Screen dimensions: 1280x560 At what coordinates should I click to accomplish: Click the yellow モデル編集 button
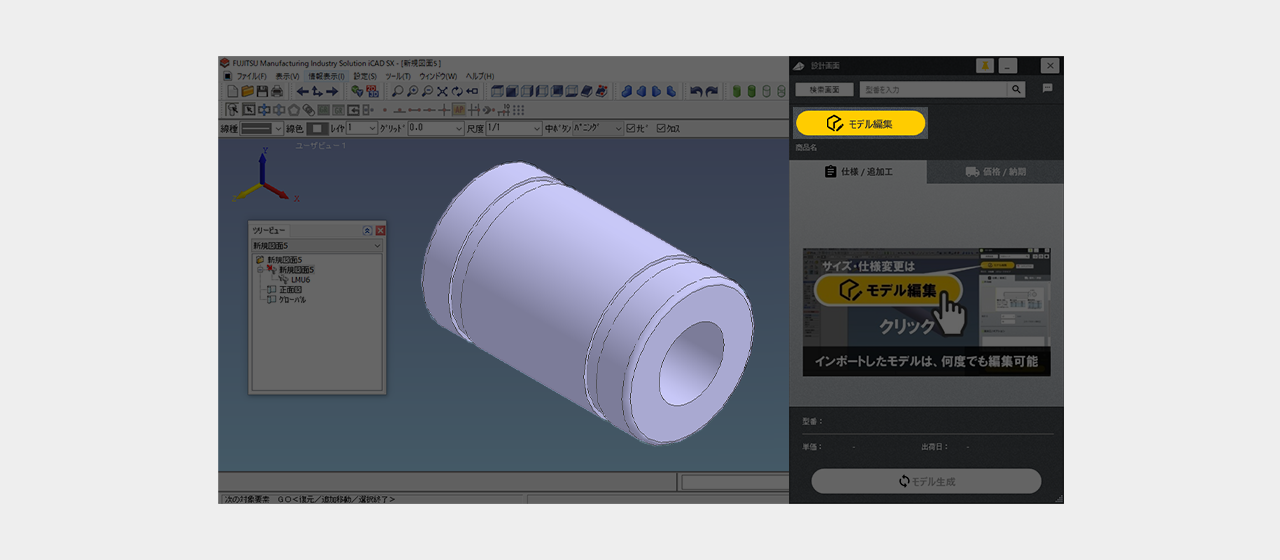pos(860,123)
